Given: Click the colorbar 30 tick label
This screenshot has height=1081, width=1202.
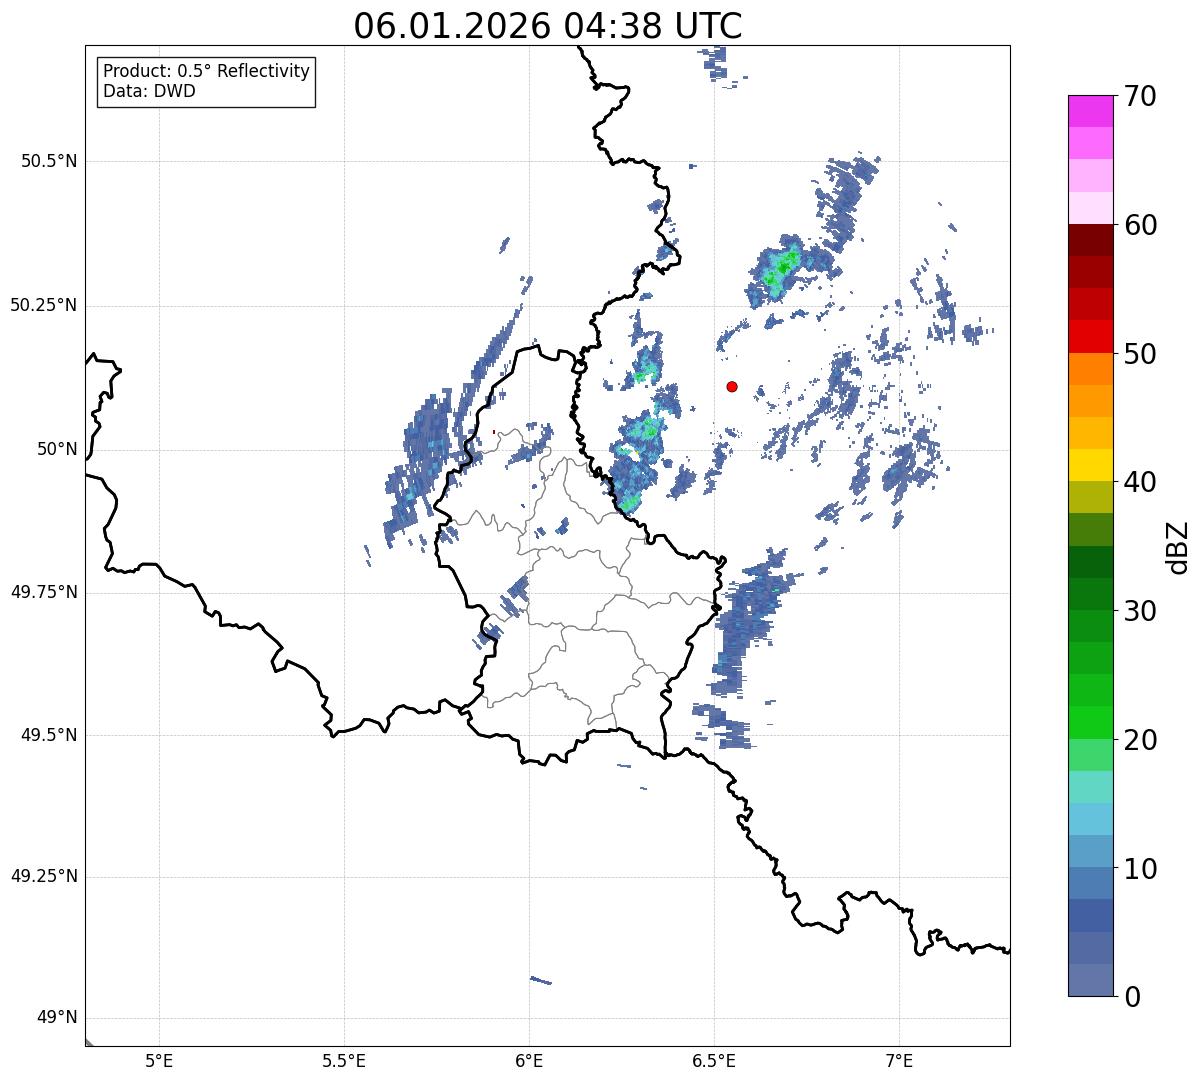Looking at the screenshot, I should (1140, 611).
